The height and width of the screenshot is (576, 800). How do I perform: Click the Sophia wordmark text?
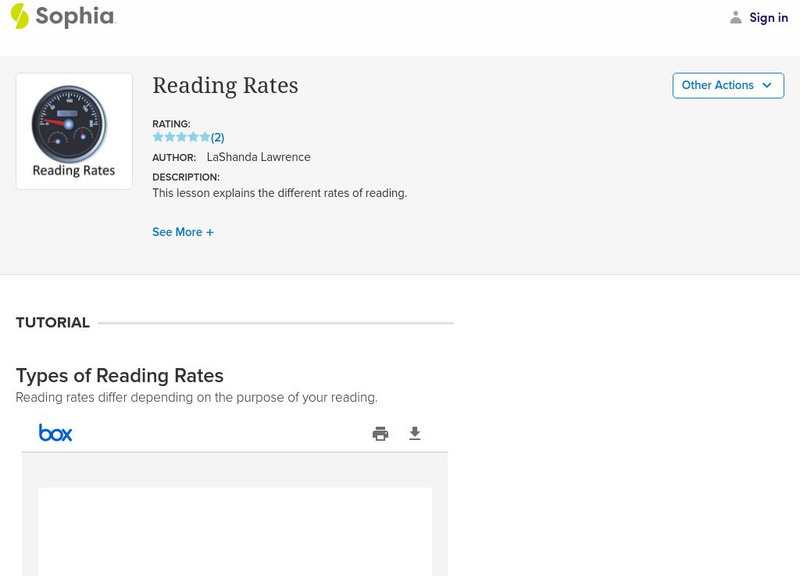[x=75, y=16]
